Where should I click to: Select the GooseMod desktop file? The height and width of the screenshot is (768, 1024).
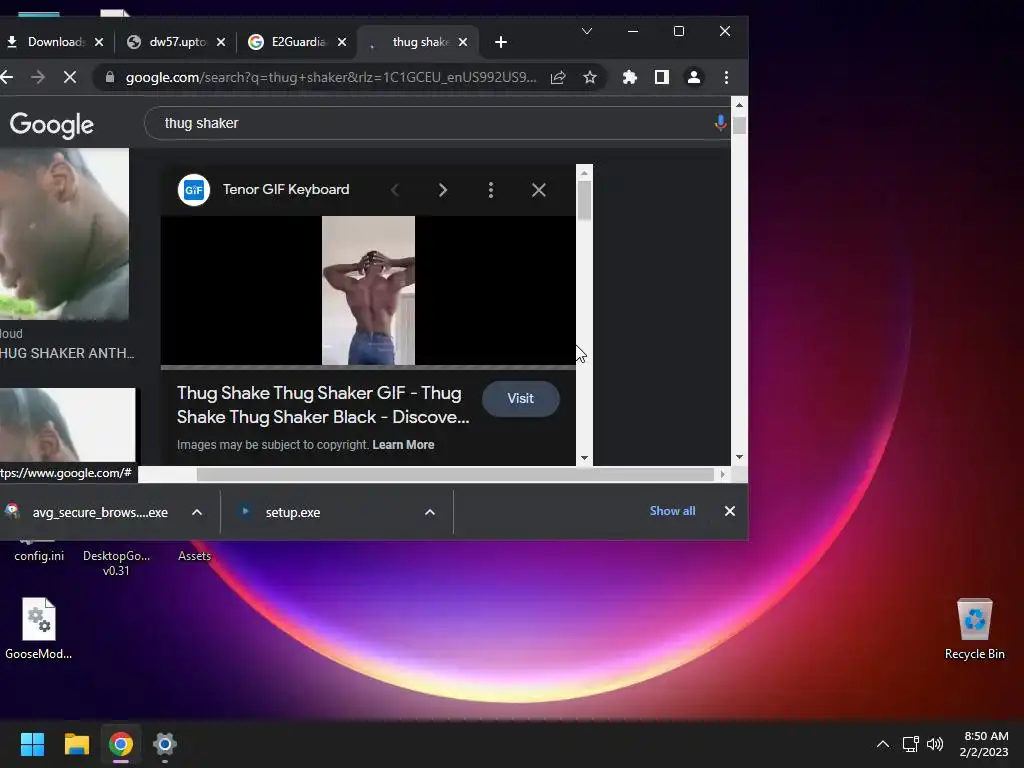pos(39,628)
